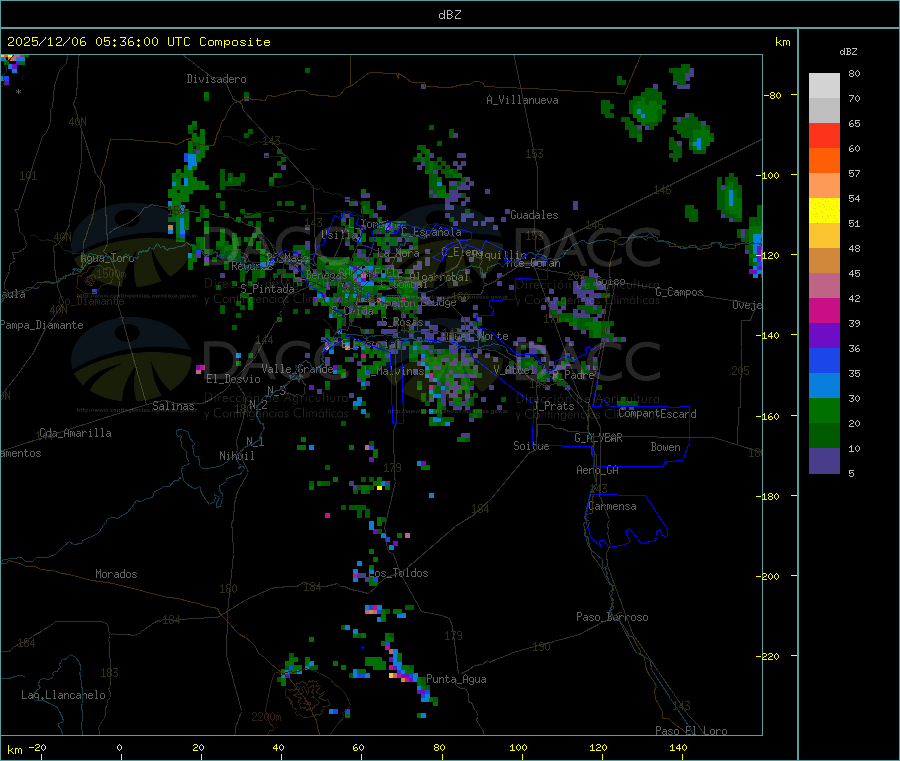Screen dimensions: 900x761
Task: Click the -80 tick on right axis
Action: click(773, 96)
